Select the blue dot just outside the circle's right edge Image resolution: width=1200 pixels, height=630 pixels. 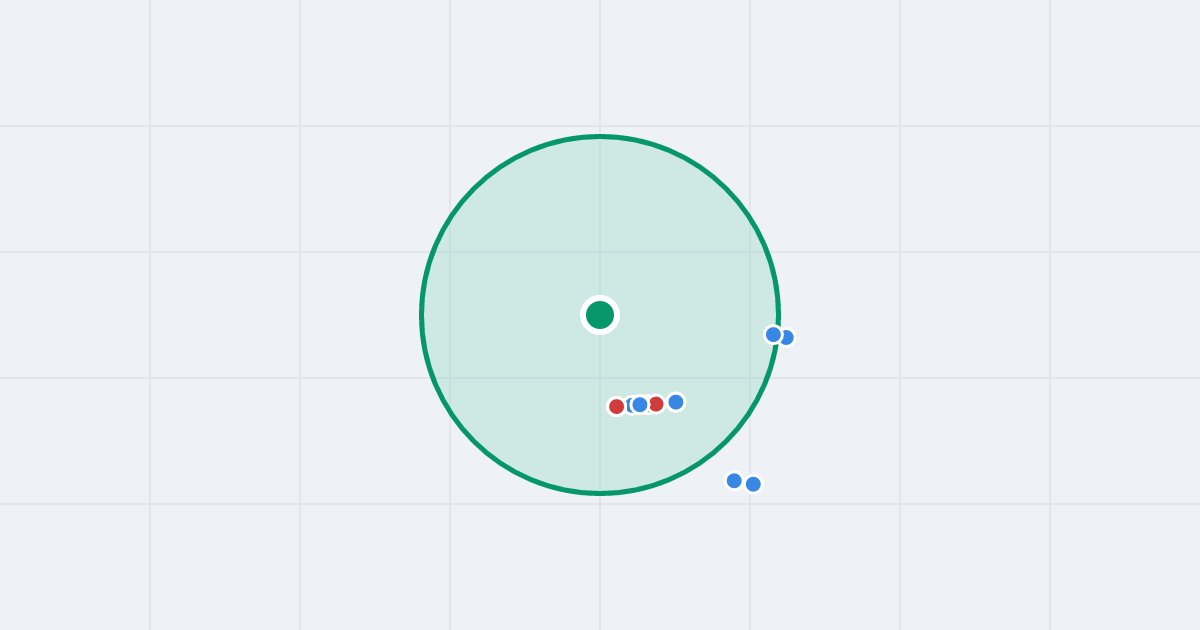(x=788, y=338)
